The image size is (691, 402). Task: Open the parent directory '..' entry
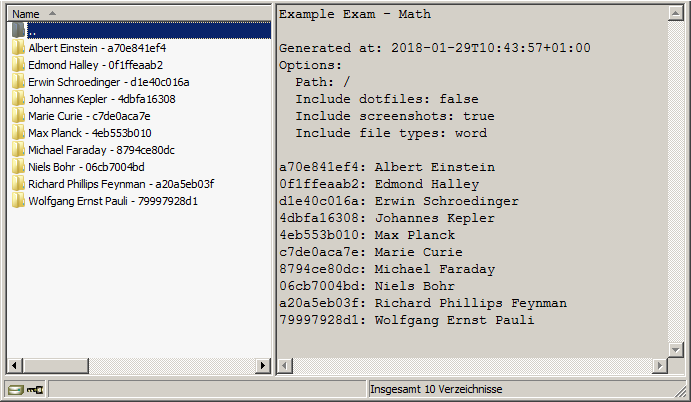[149, 31]
